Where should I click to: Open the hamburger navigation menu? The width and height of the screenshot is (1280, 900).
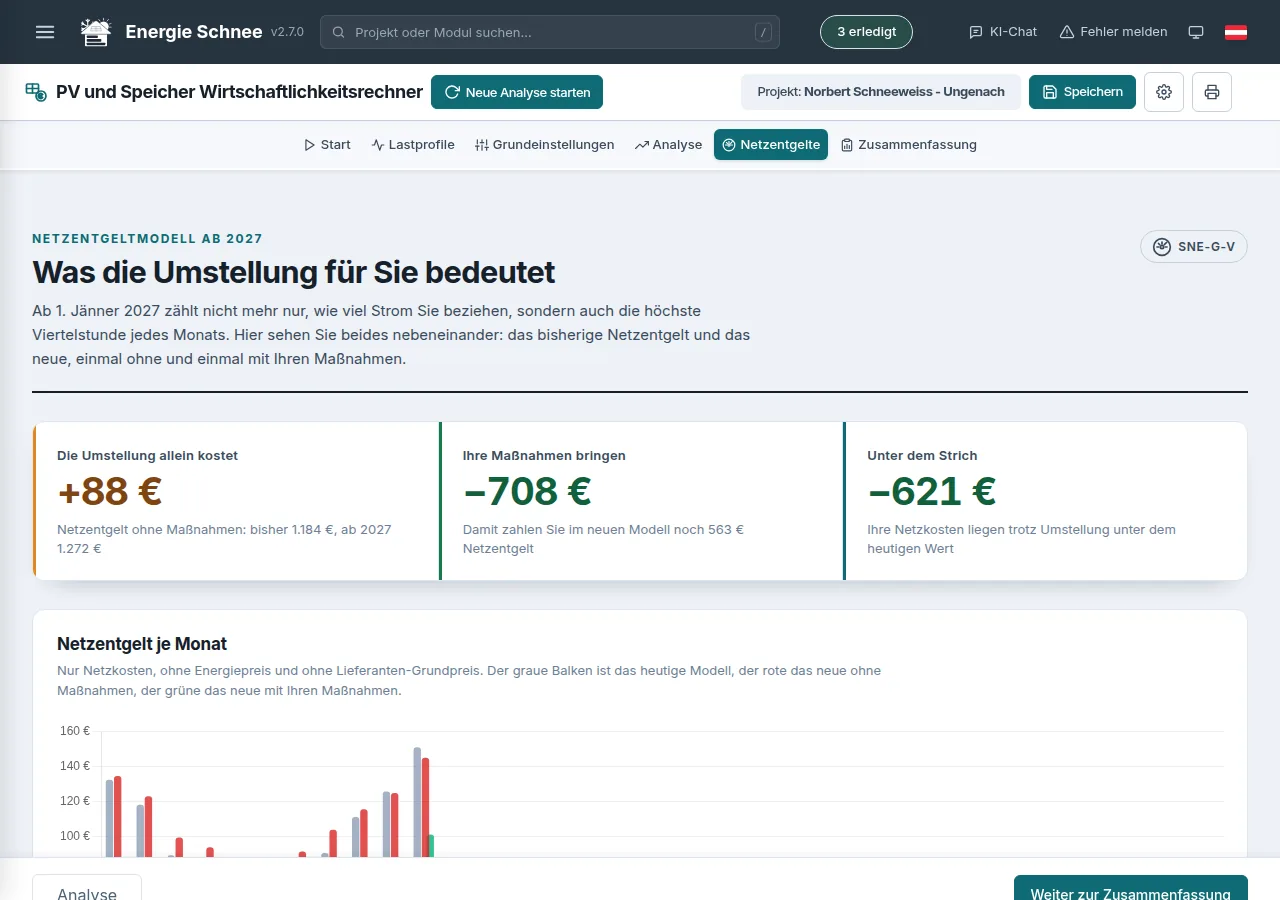[x=45, y=32]
